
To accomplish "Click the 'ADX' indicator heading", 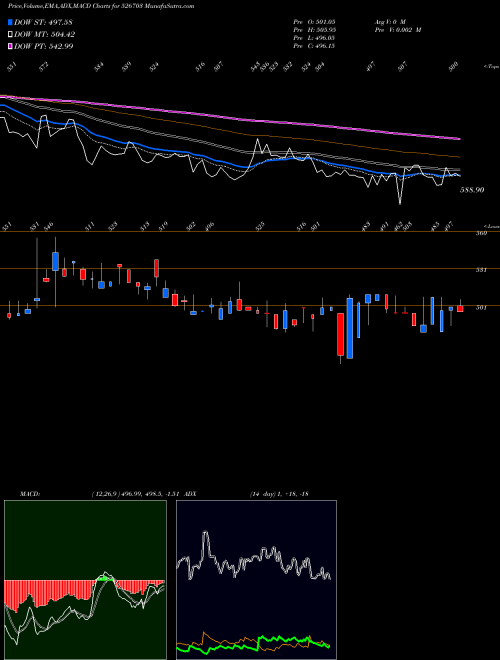I will [x=190, y=494].
